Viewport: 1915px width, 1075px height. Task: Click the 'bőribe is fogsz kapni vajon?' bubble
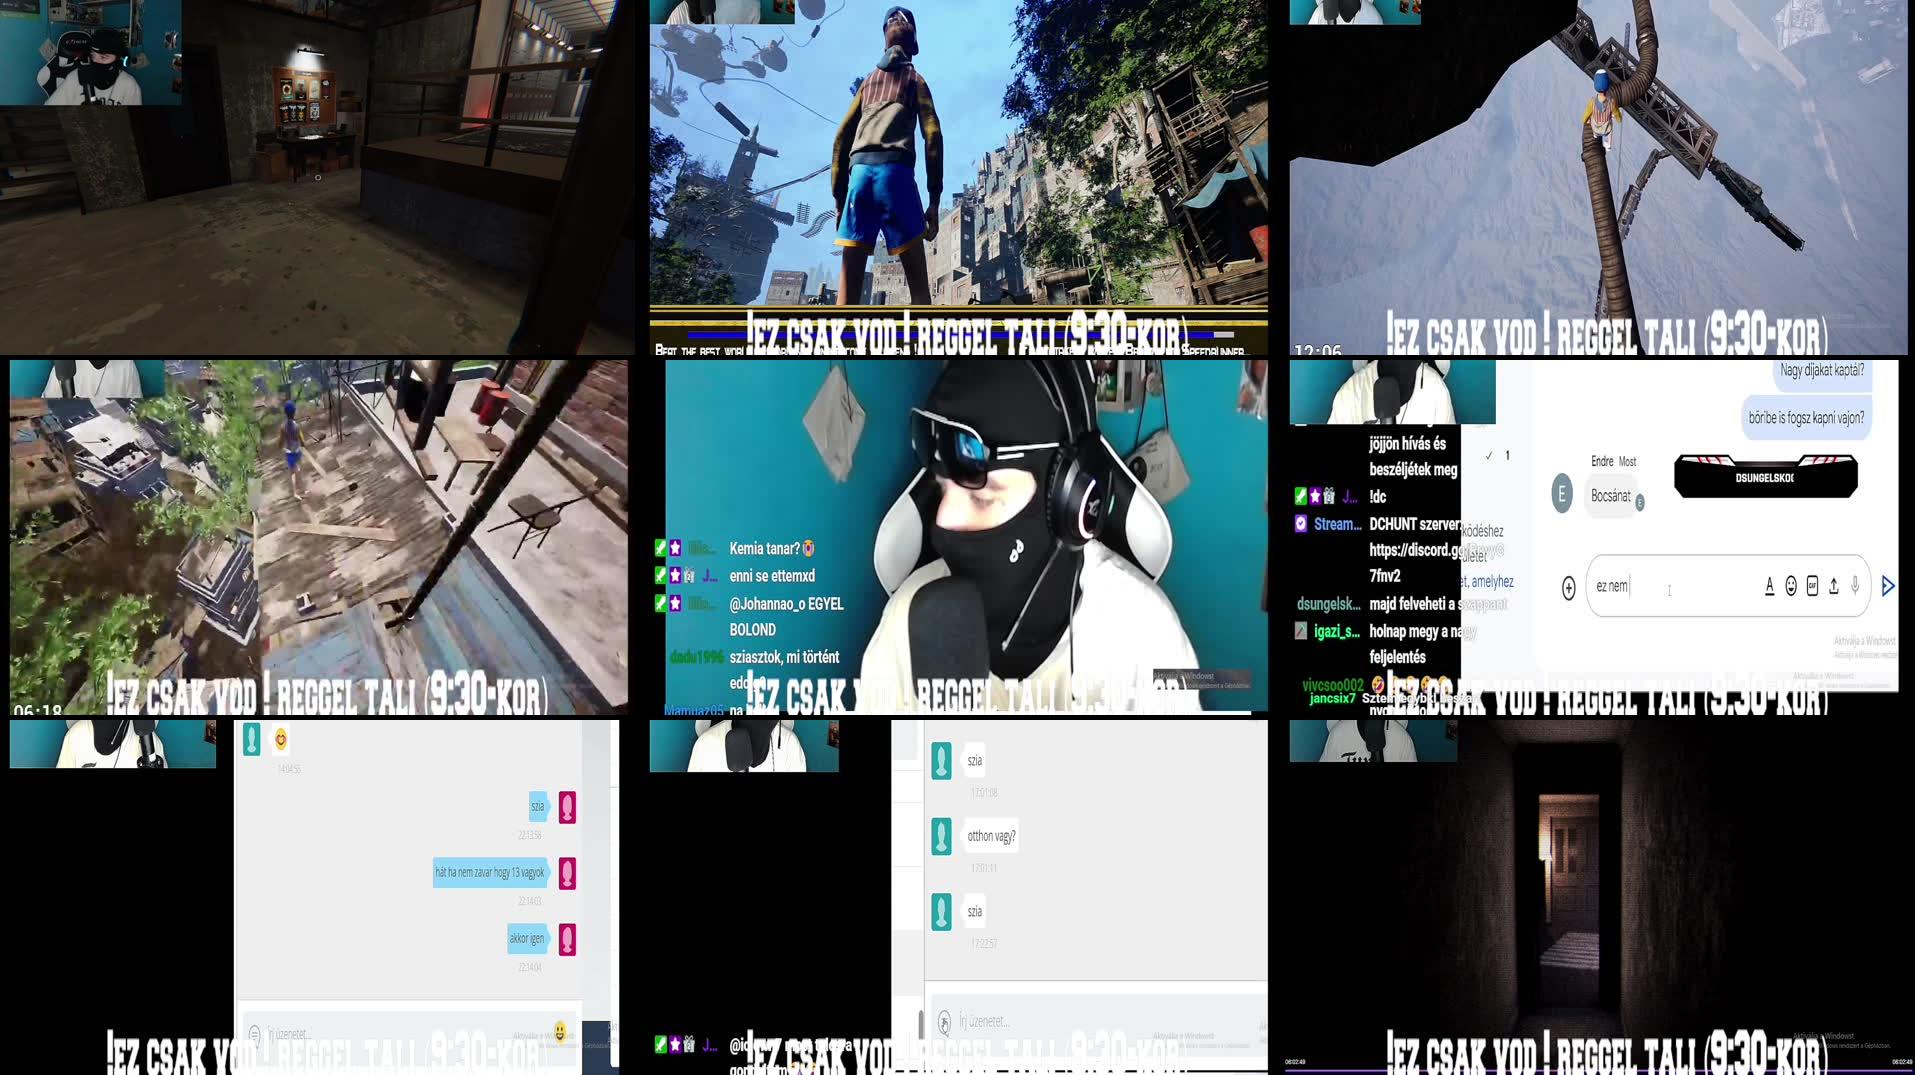coord(1806,418)
